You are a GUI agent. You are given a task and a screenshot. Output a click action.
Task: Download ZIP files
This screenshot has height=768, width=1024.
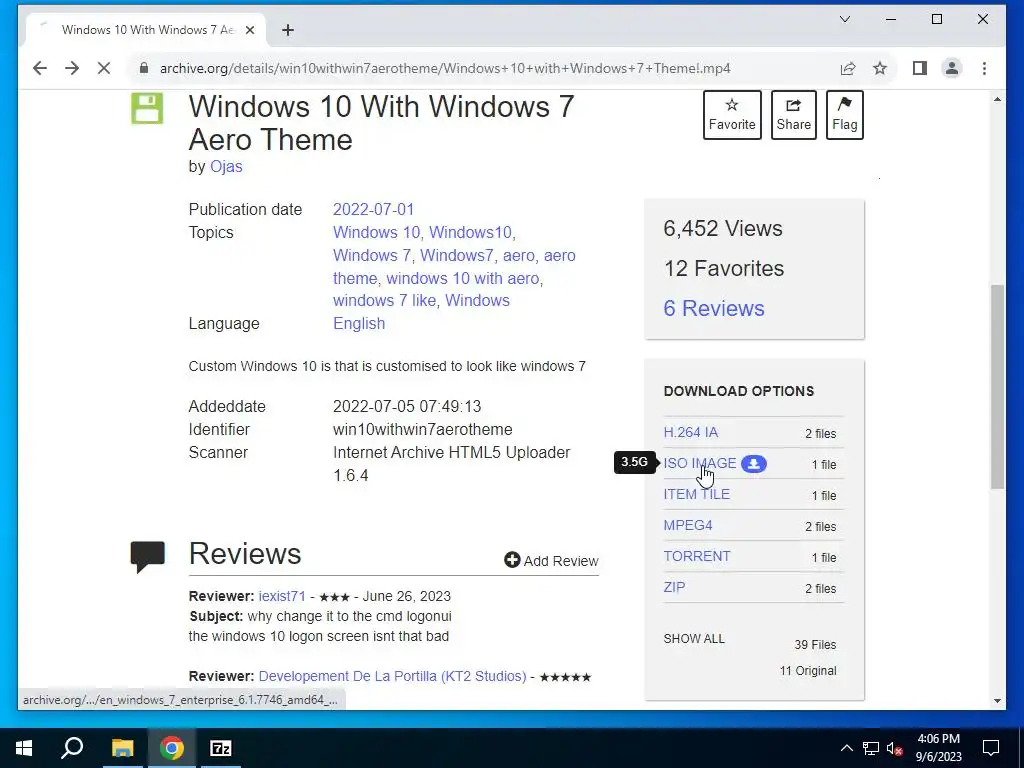click(x=674, y=587)
